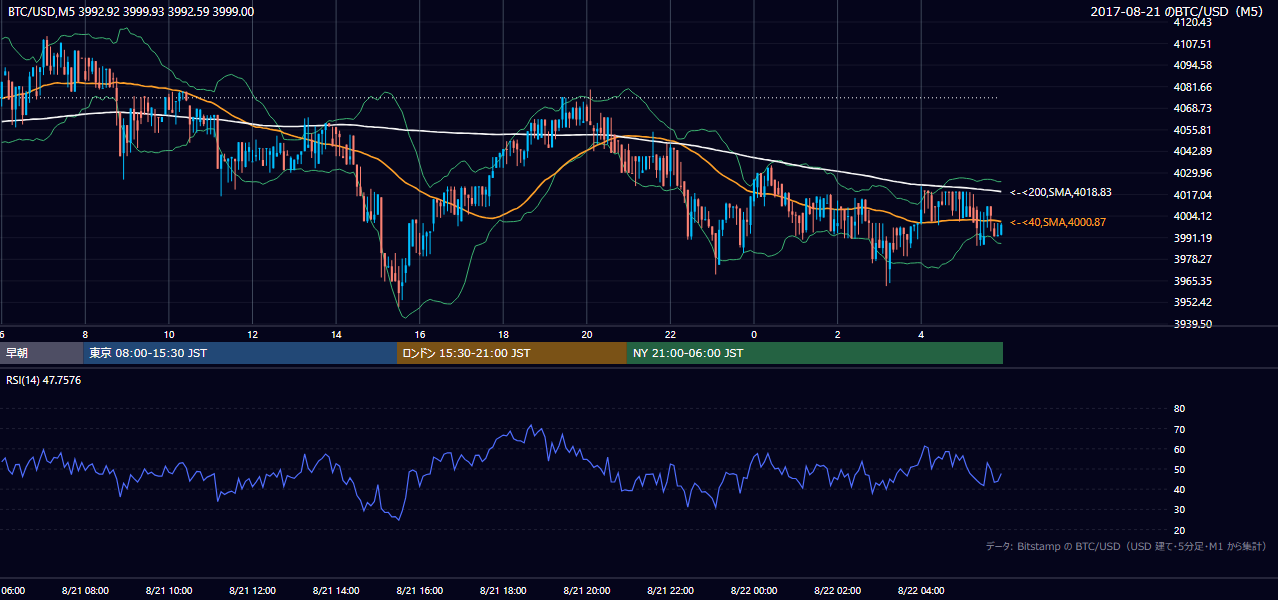The width and height of the screenshot is (1278, 600).
Task: Click the Bitstamp data source note
Action: (1126, 546)
